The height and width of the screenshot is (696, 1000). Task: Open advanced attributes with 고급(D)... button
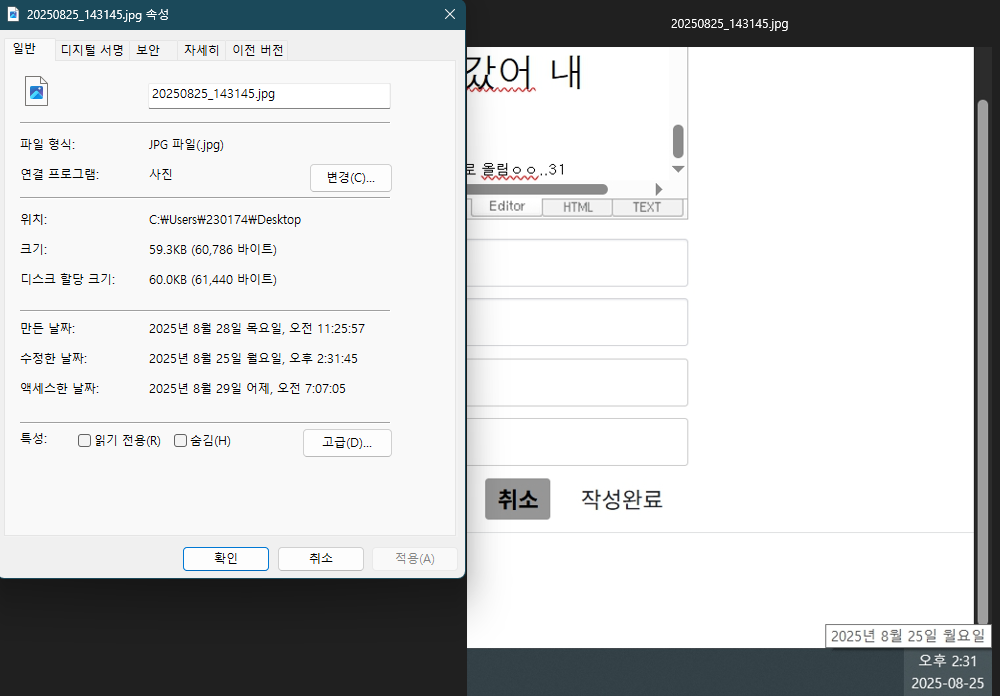pos(347,443)
